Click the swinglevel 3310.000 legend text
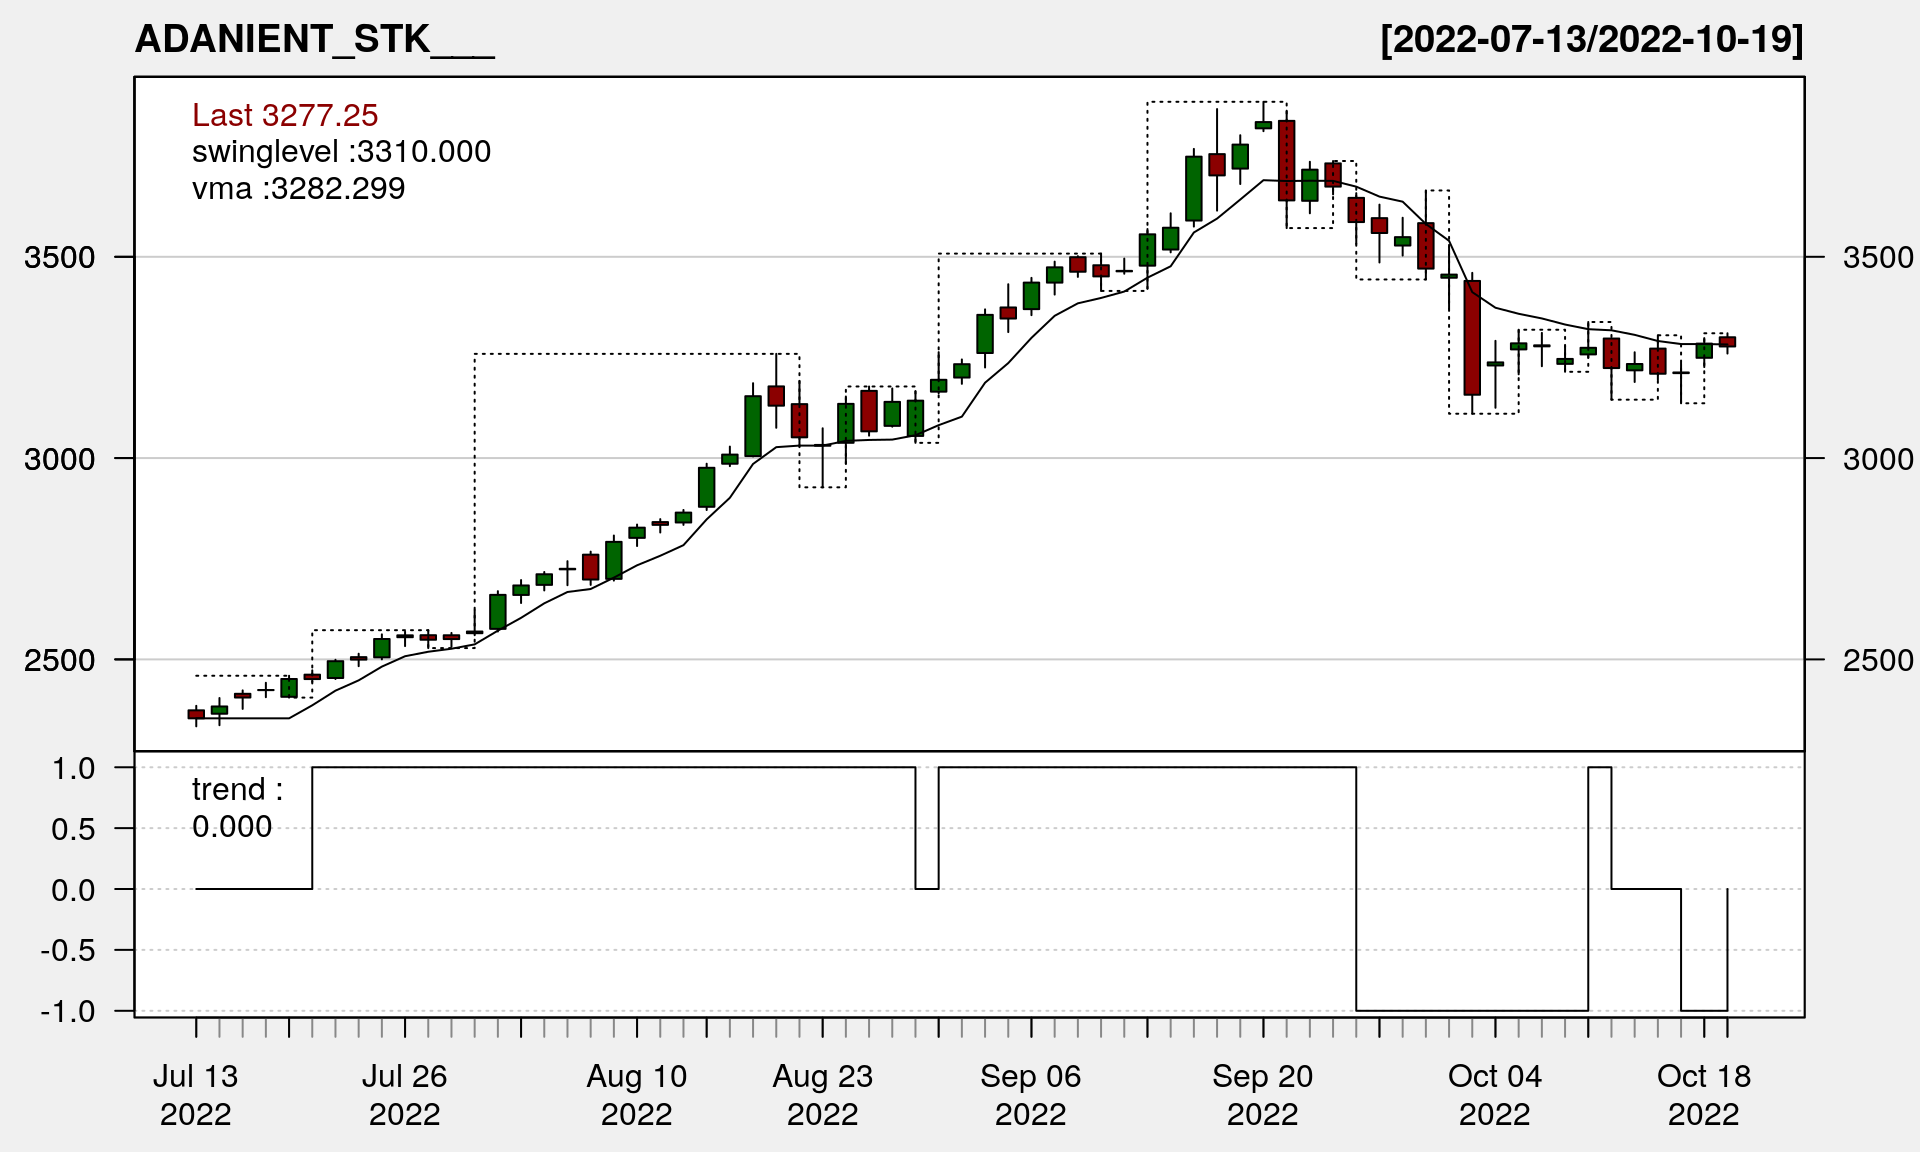Image resolution: width=1920 pixels, height=1152 pixels. coord(341,152)
